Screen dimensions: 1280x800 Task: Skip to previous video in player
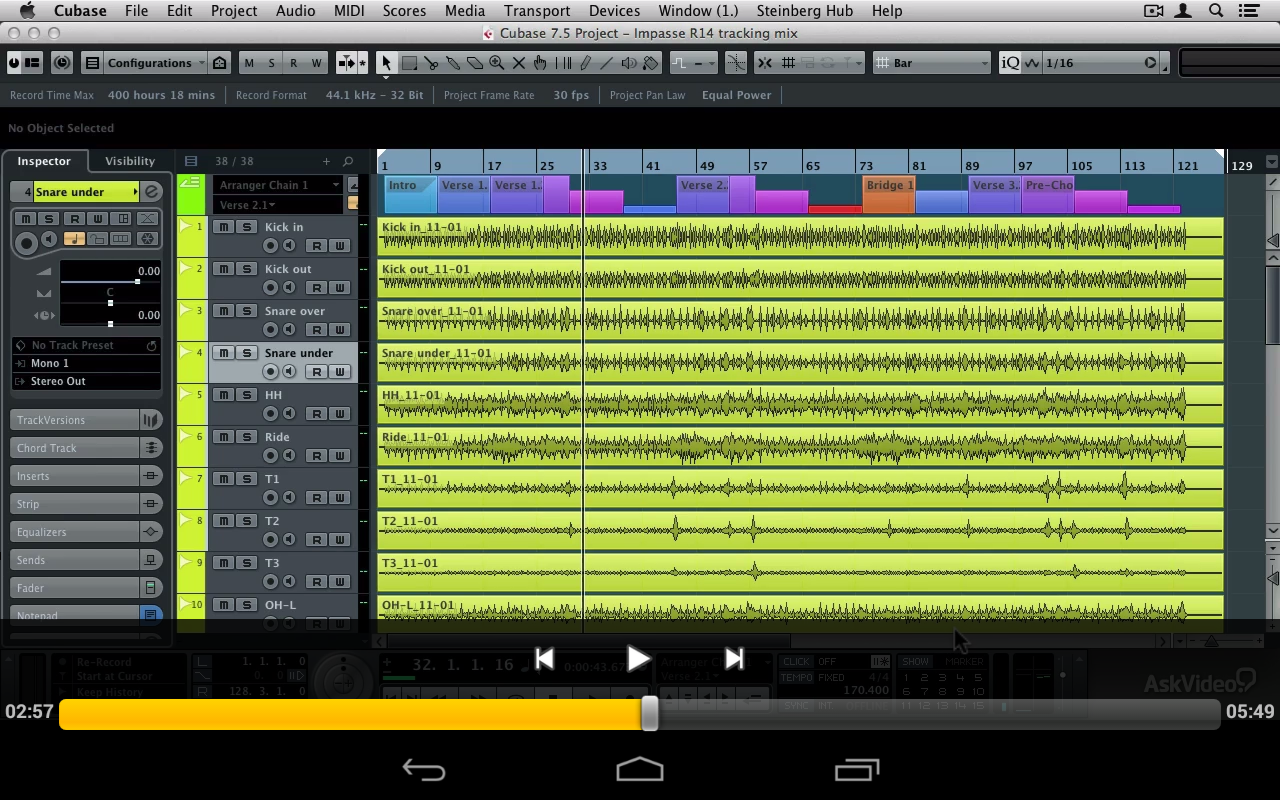coord(544,659)
